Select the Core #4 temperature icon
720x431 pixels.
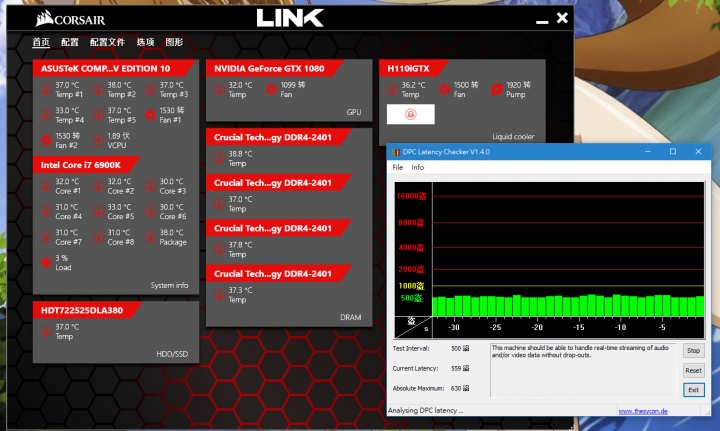46,212
